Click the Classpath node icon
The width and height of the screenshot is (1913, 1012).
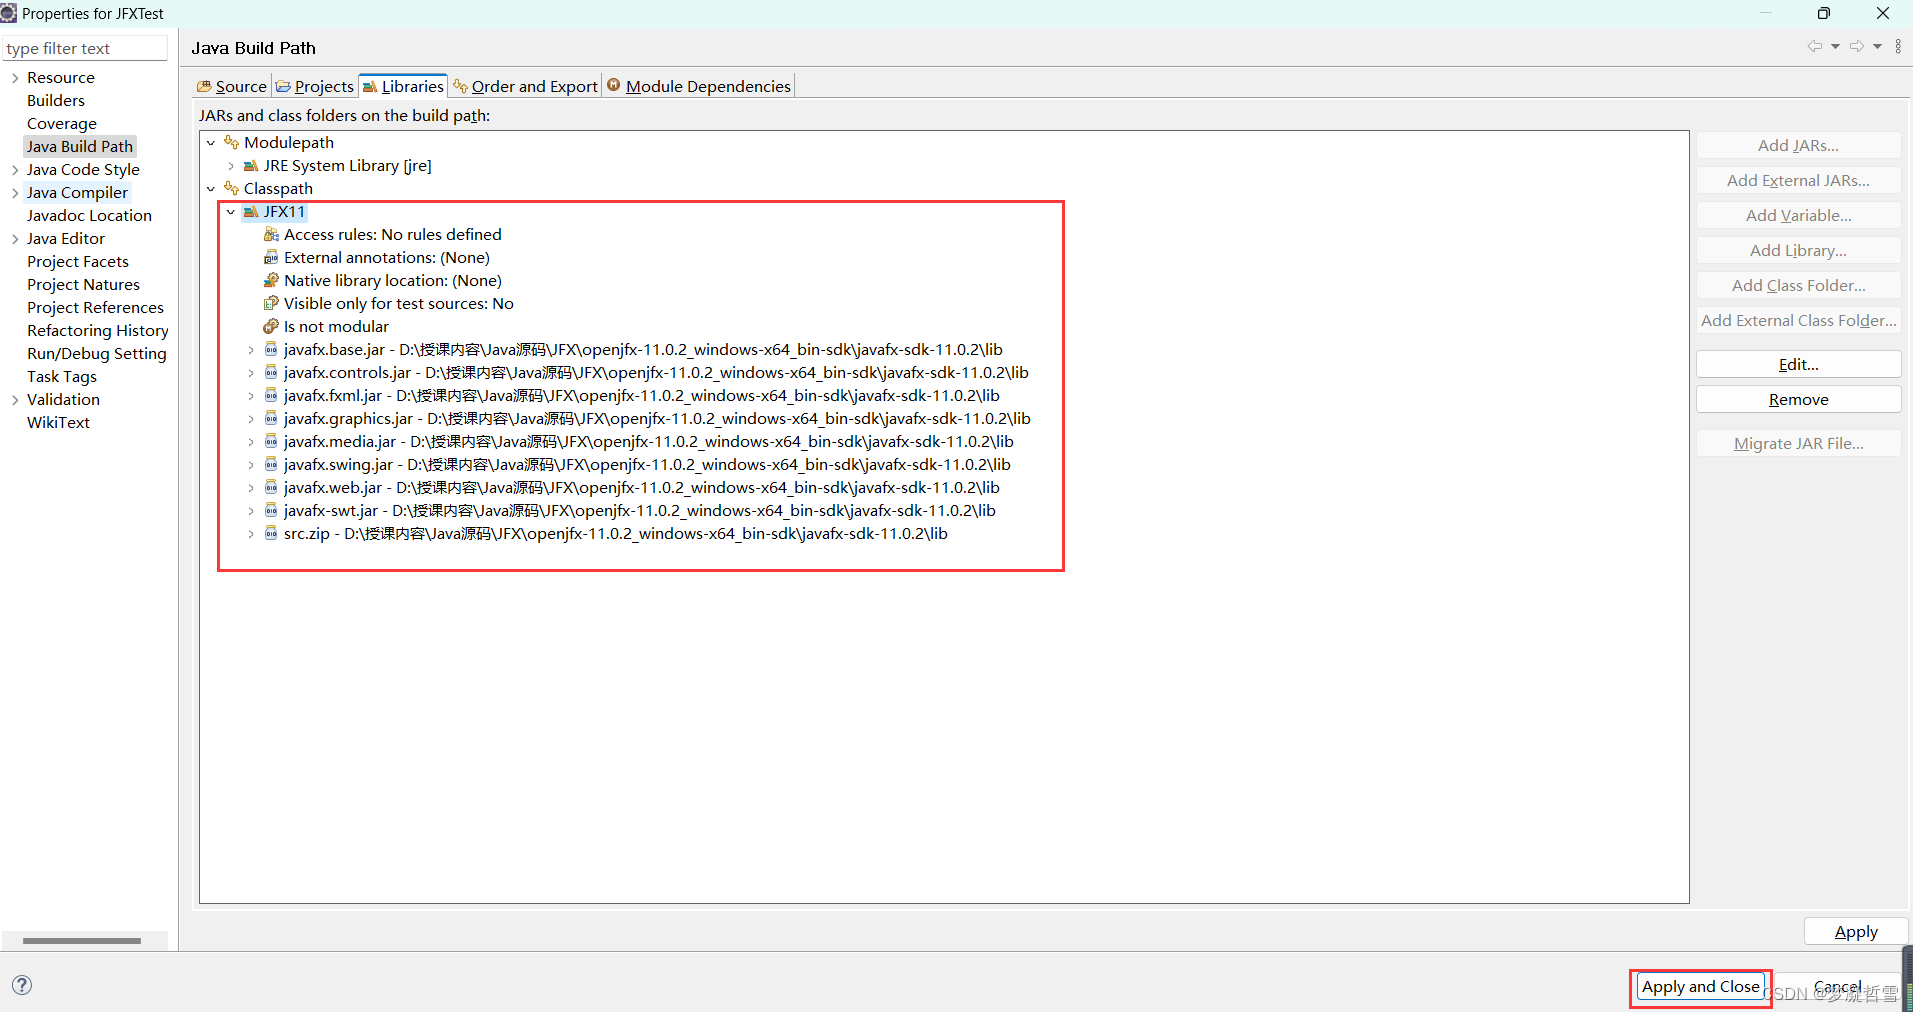click(x=231, y=188)
